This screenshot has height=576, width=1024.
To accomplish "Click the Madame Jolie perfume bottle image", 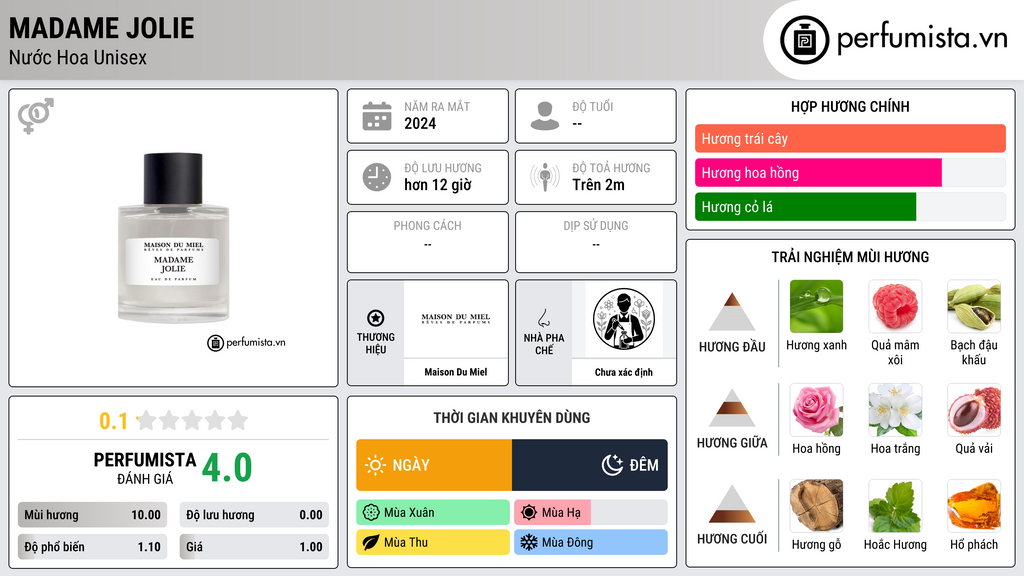I will [x=173, y=238].
